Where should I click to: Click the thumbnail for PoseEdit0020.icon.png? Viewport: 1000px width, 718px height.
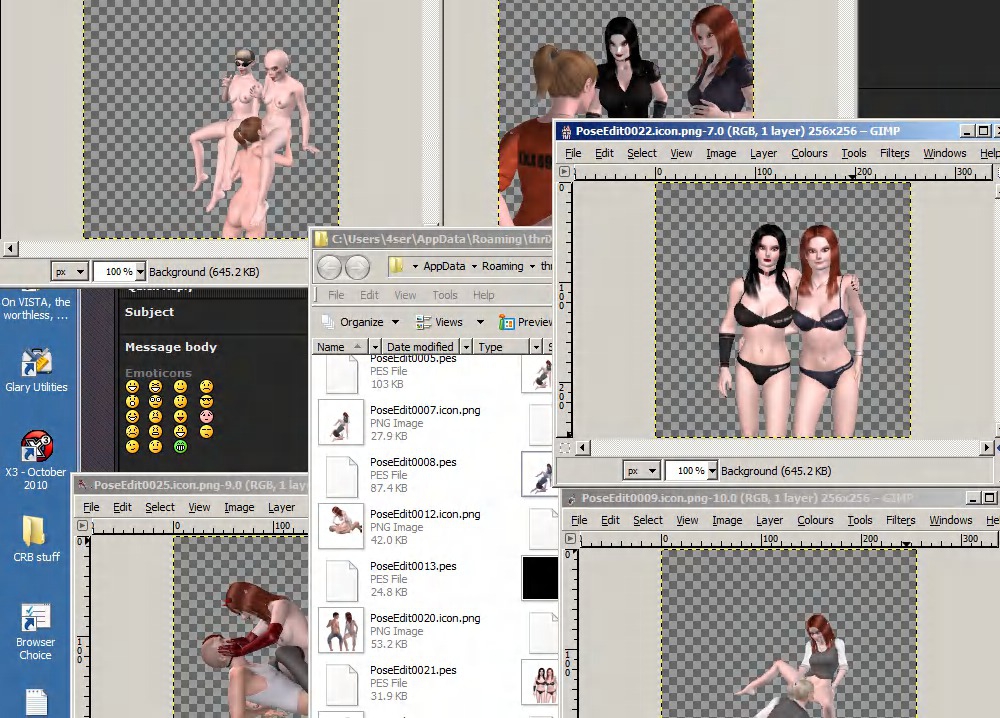pyautogui.click(x=341, y=631)
